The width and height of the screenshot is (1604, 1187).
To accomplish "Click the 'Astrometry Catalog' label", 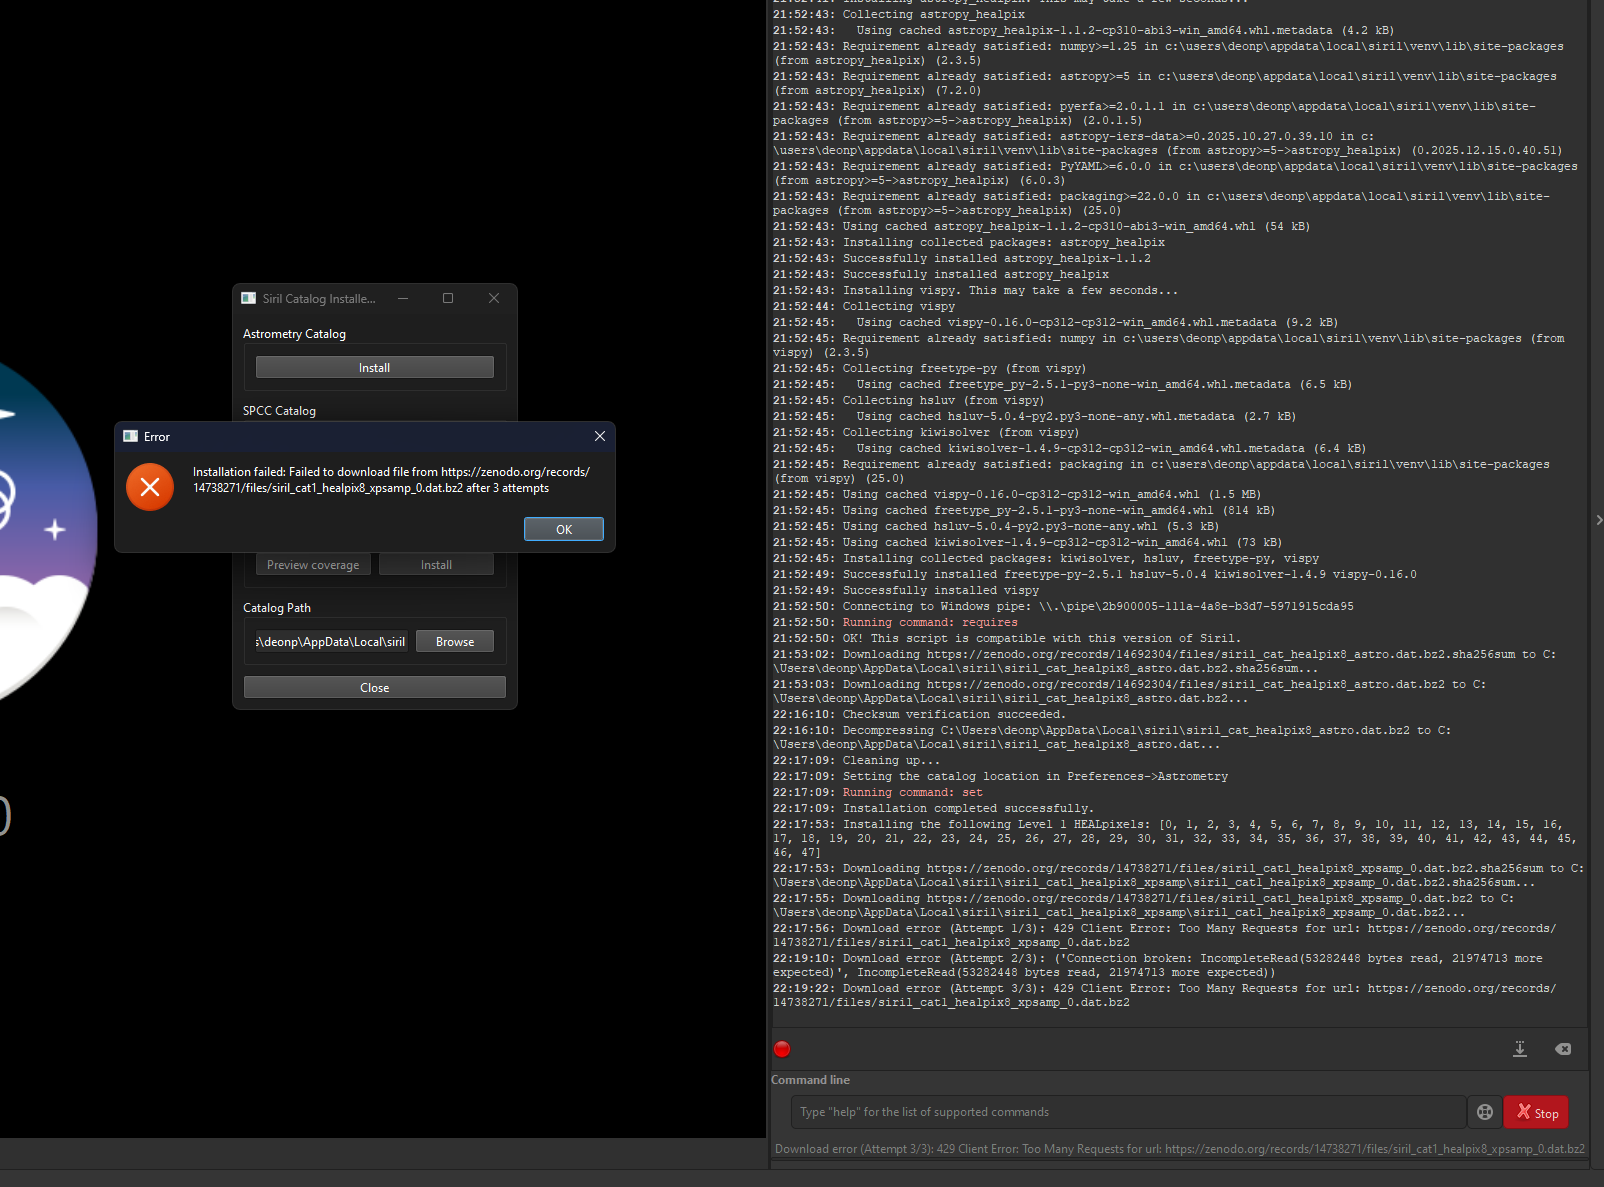I will coord(294,334).
